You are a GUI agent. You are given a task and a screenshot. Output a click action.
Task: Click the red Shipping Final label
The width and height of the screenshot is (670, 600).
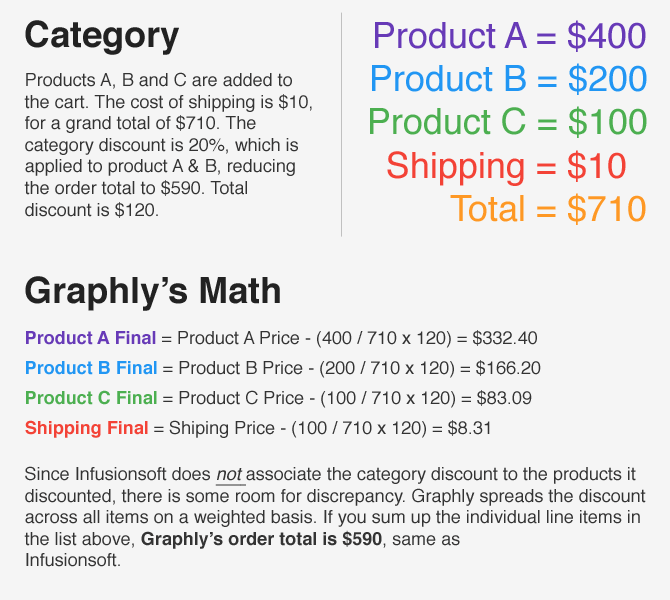87,428
